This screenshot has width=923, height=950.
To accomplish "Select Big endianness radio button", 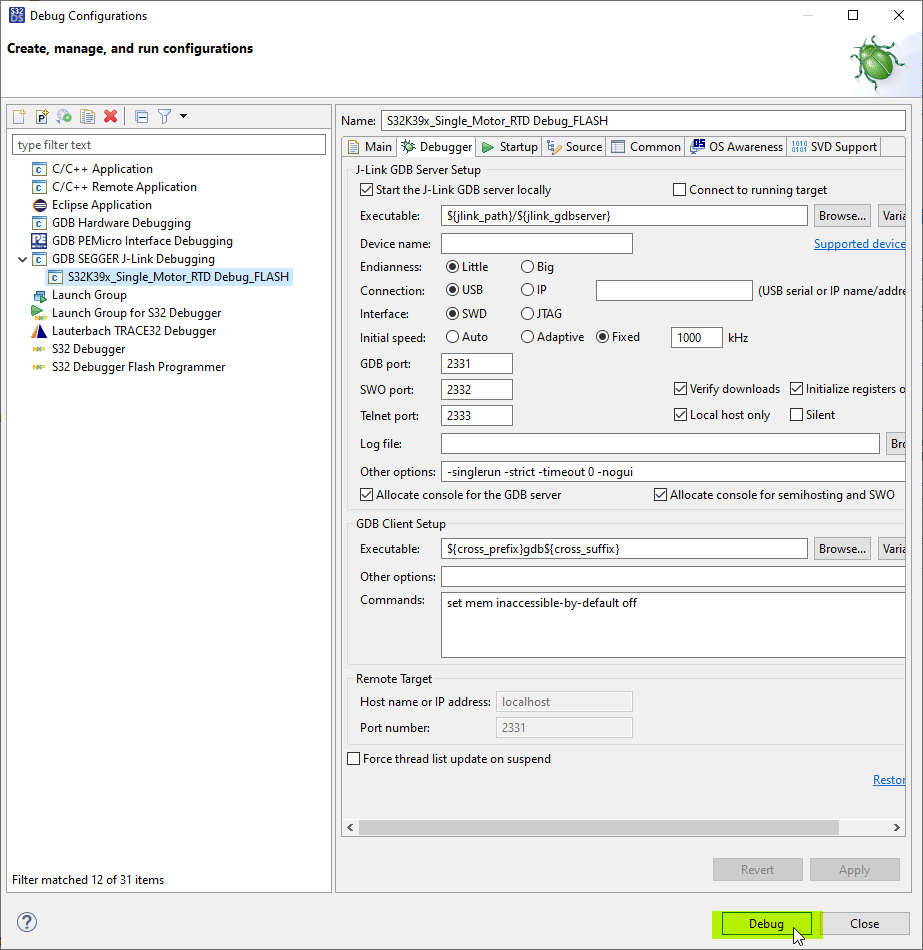I will coord(527,267).
